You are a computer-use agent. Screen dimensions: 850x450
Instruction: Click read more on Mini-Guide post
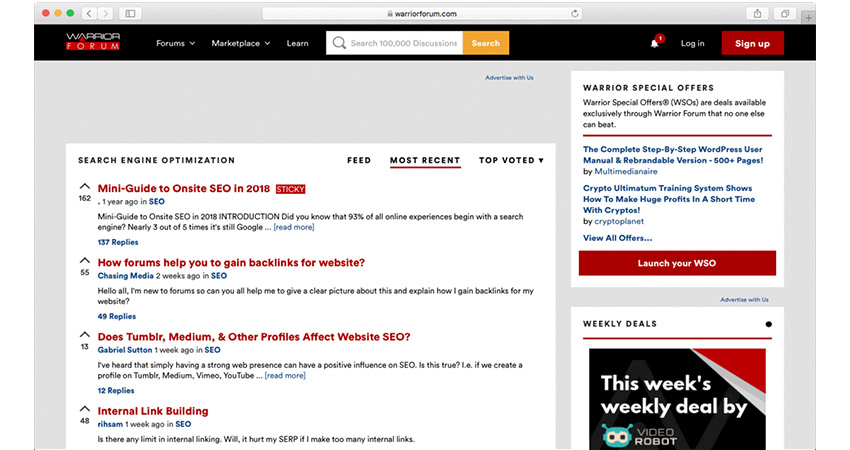click(294, 227)
